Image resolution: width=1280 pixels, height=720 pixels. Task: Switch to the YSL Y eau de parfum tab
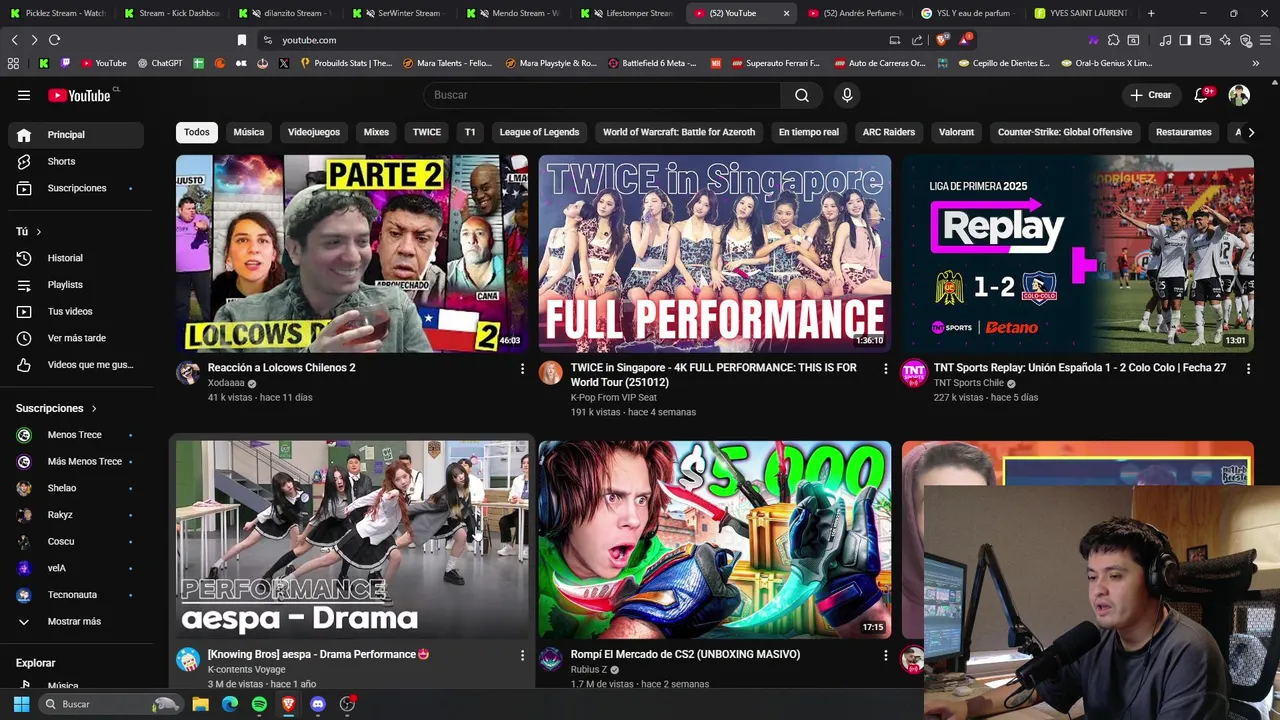tap(968, 13)
